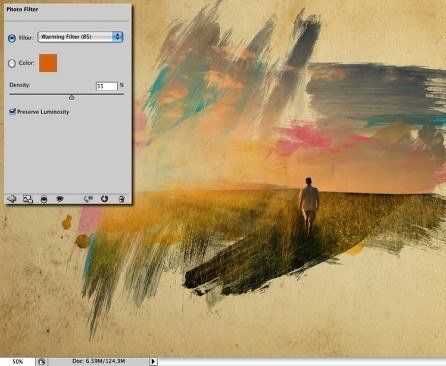
Task: Reset adjustment to defaults icon
Action: (104, 199)
